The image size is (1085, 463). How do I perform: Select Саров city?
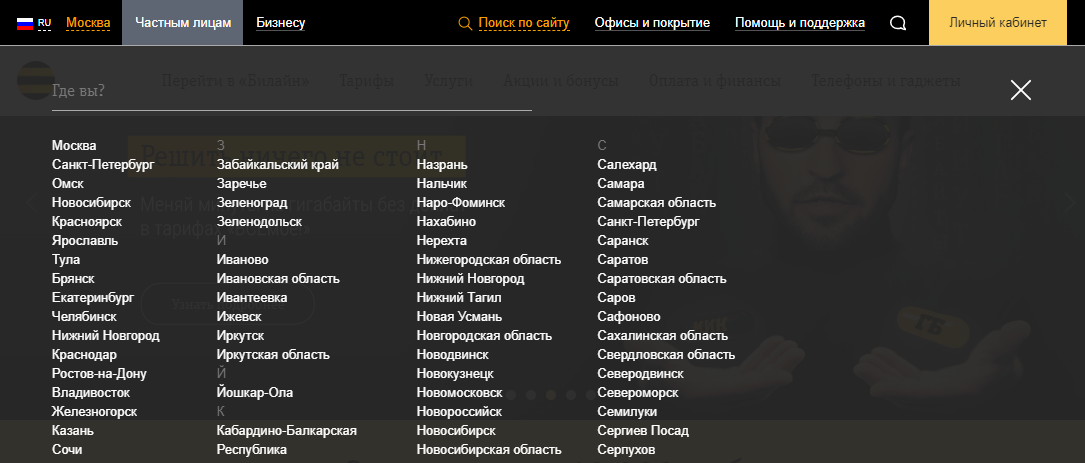point(617,298)
